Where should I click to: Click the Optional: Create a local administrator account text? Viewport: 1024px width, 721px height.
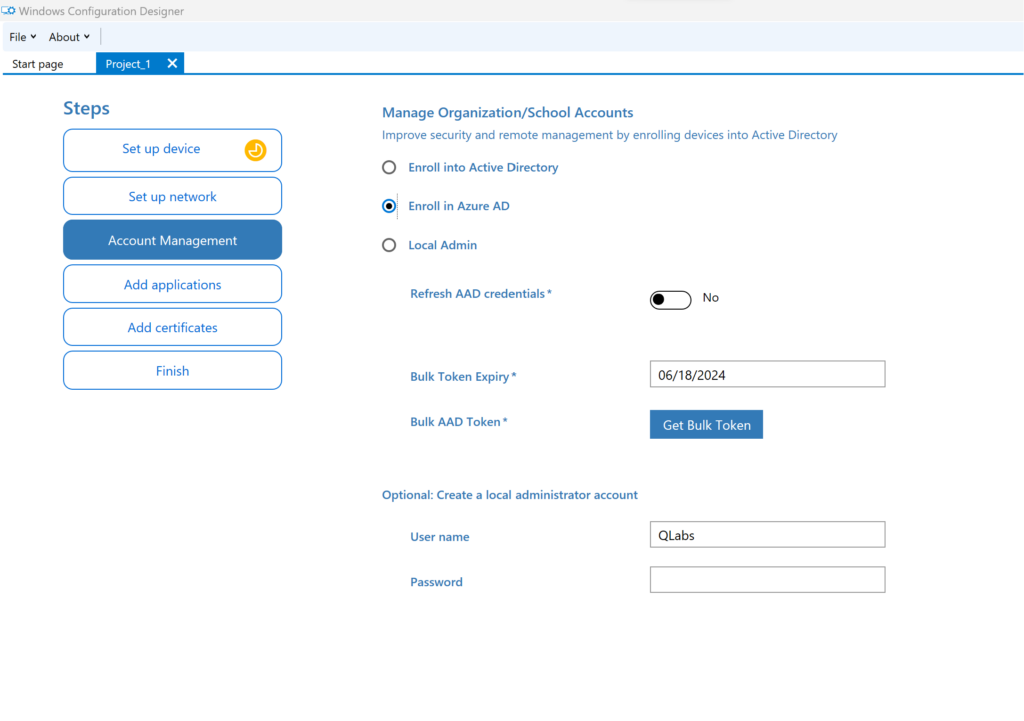[x=509, y=495]
